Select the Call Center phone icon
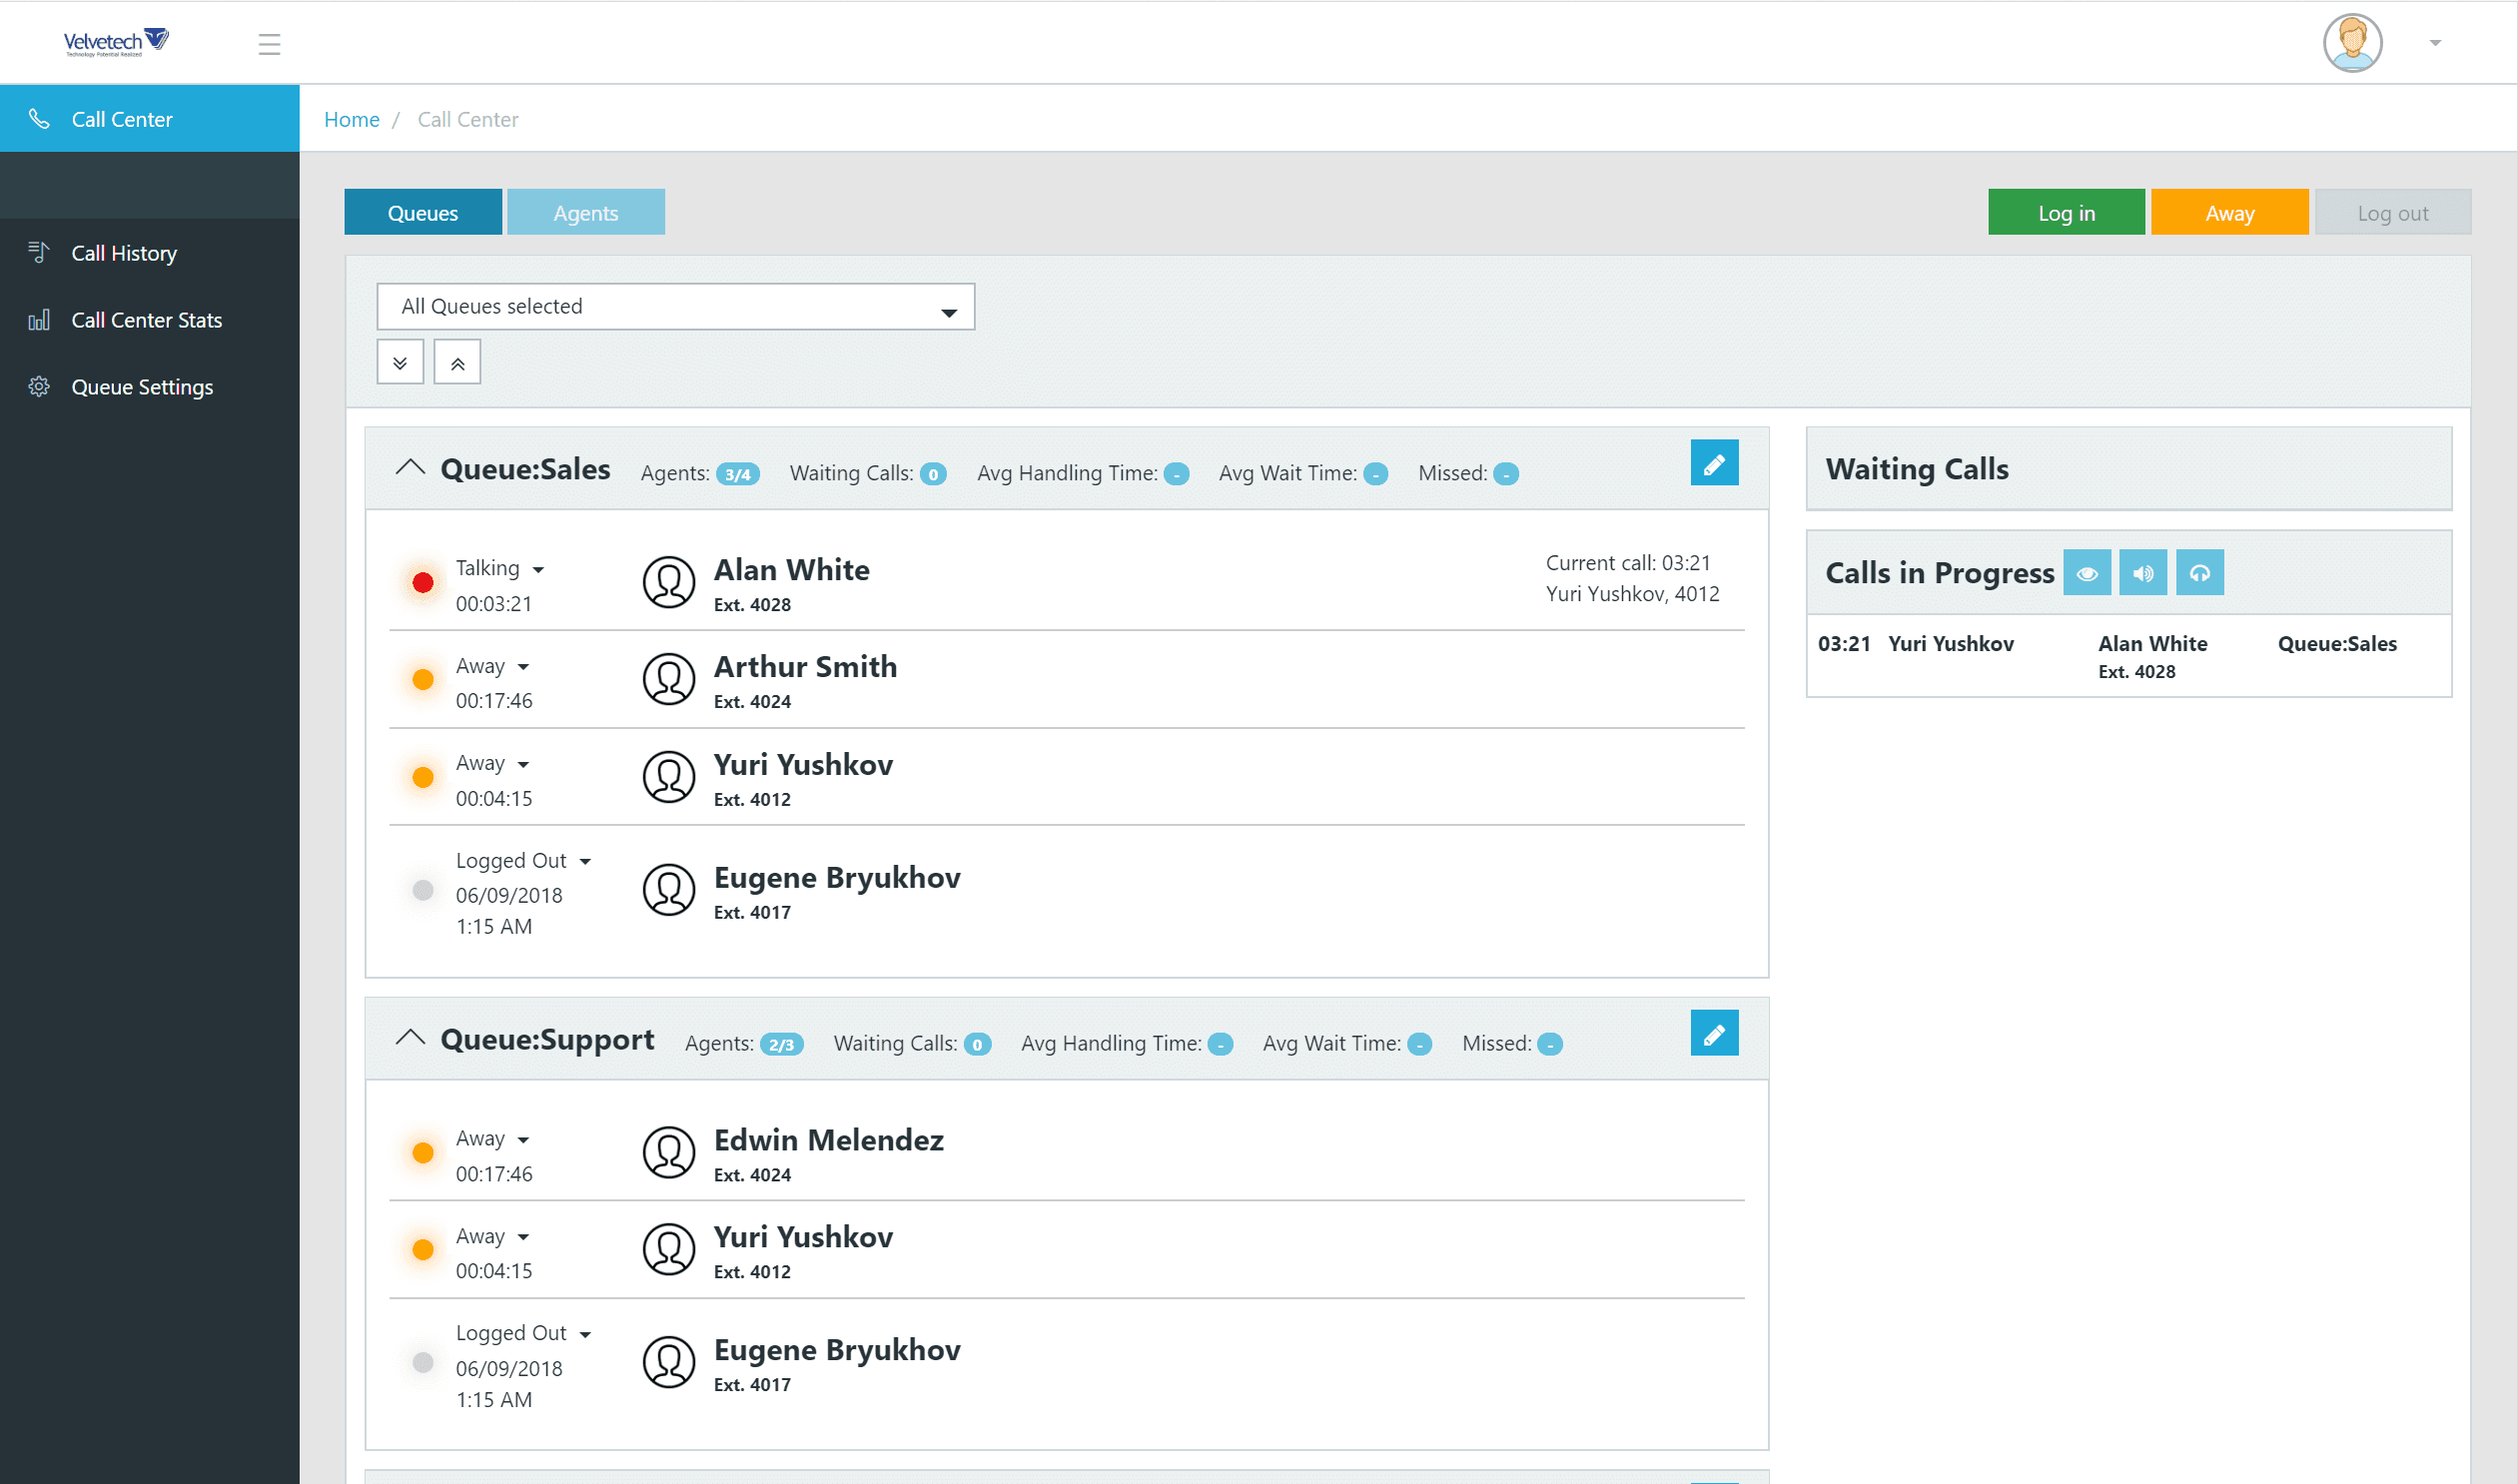The height and width of the screenshot is (1484, 2518). [x=40, y=118]
